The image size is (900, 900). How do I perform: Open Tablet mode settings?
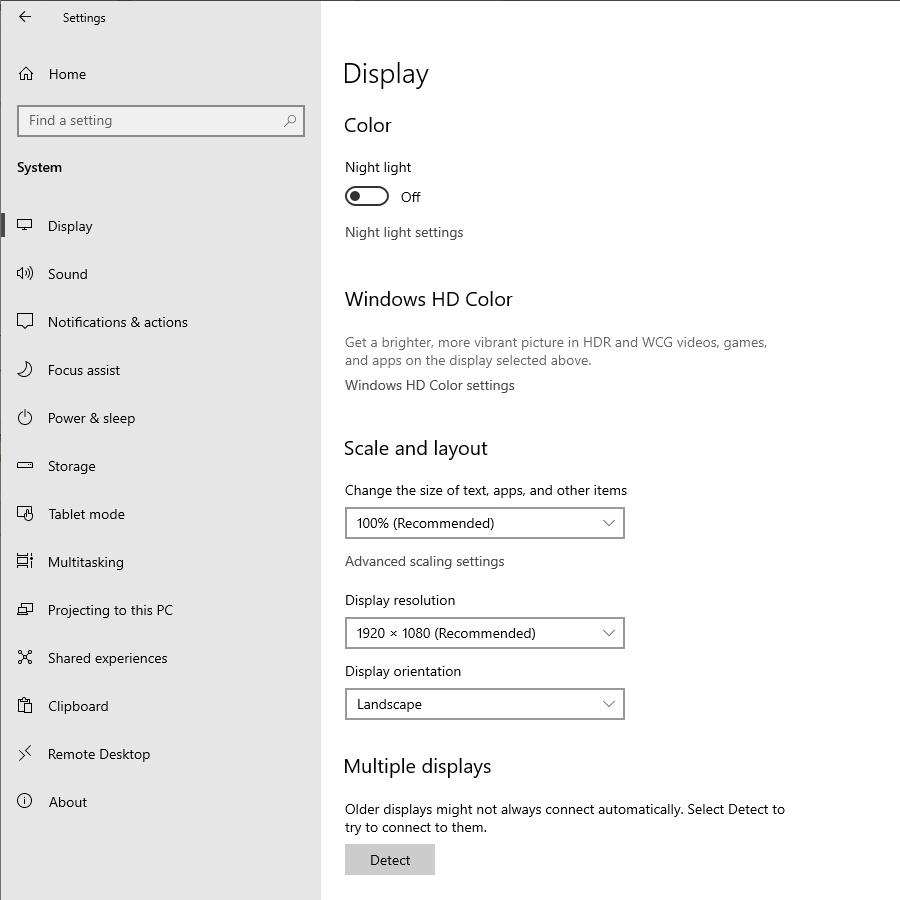(161, 514)
